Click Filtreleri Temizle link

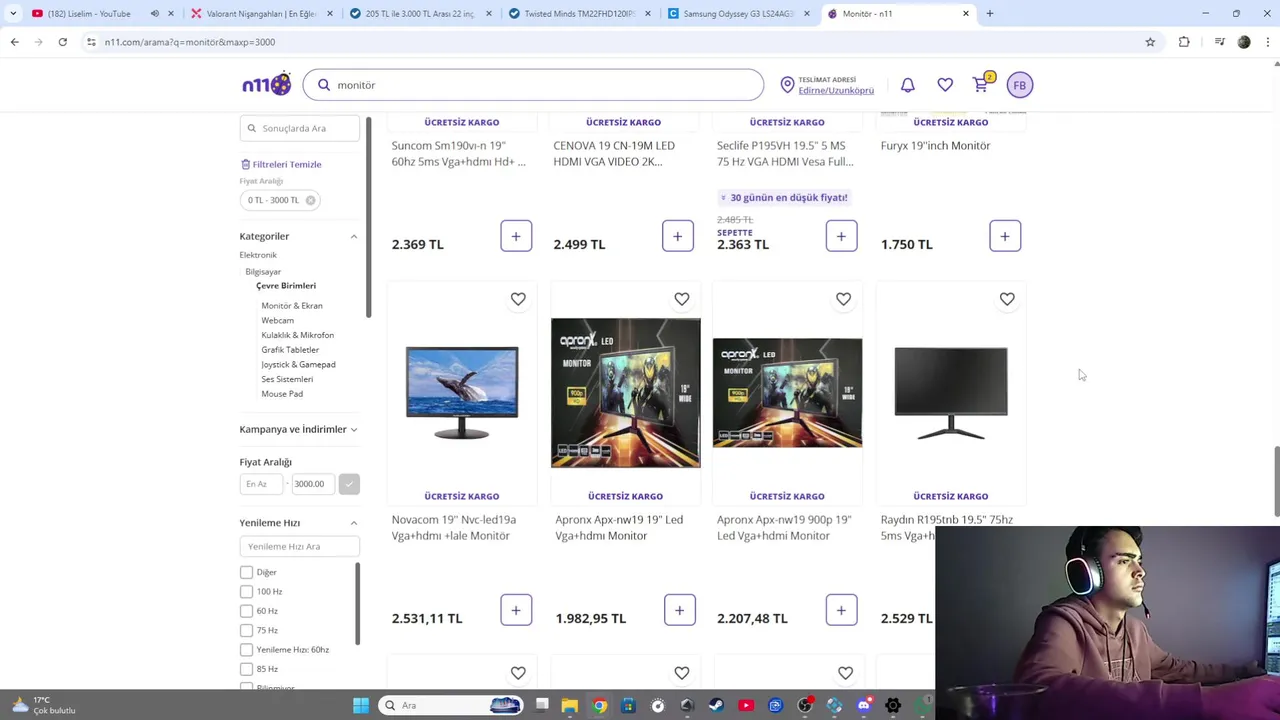tap(281, 164)
